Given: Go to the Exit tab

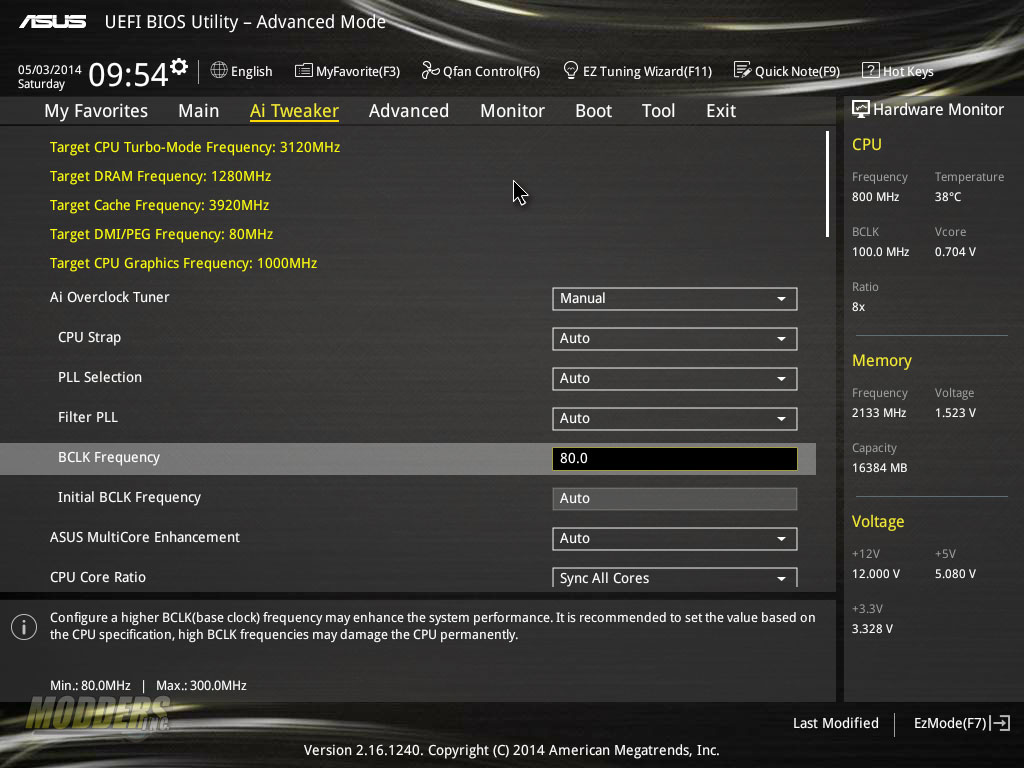Looking at the screenshot, I should pyautogui.click(x=721, y=111).
